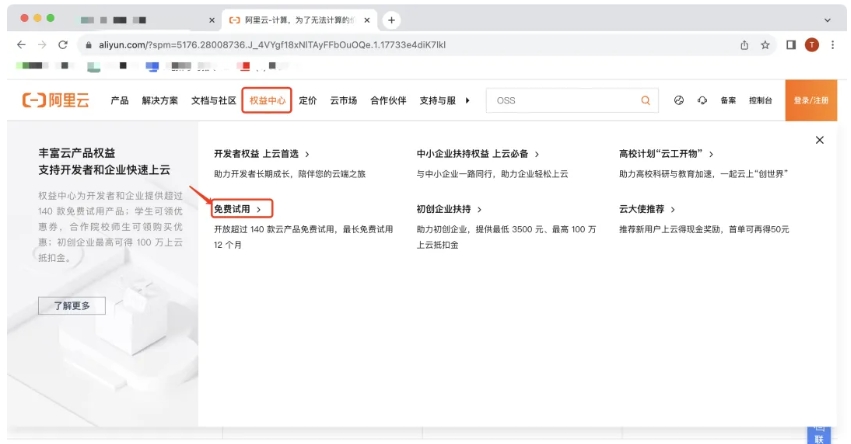Click text 与中小企业一路同行，助力企业轻松上云
Viewport: 851px width, 444px height.
pos(492,174)
